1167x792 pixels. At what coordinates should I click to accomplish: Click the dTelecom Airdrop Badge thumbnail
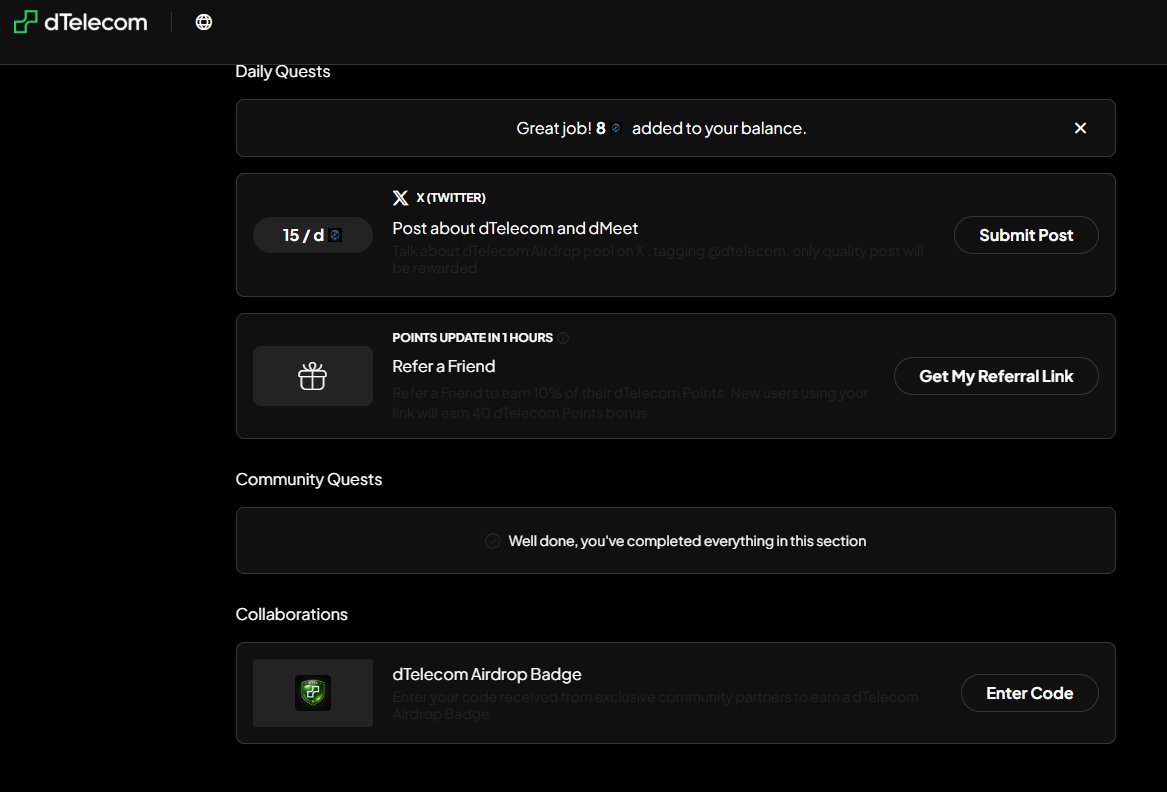click(313, 693)
